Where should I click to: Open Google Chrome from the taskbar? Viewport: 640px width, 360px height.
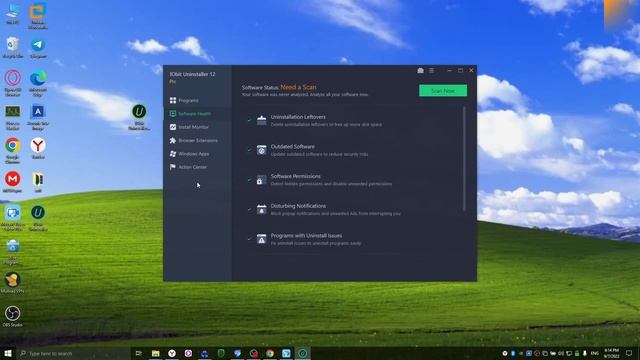tap(270, 353)
